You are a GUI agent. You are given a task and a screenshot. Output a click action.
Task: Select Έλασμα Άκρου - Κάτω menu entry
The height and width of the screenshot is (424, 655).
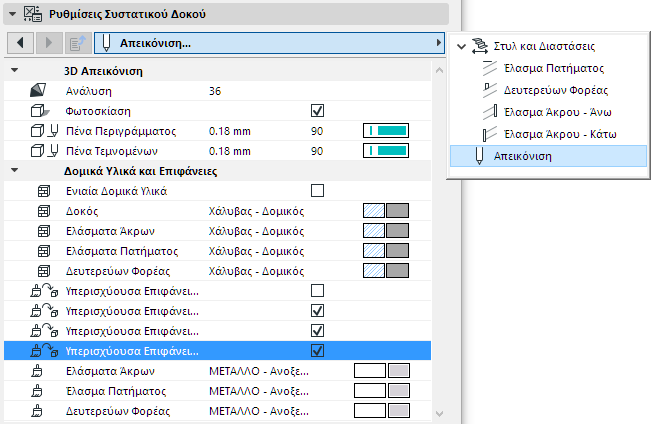(x=560, y=135)
